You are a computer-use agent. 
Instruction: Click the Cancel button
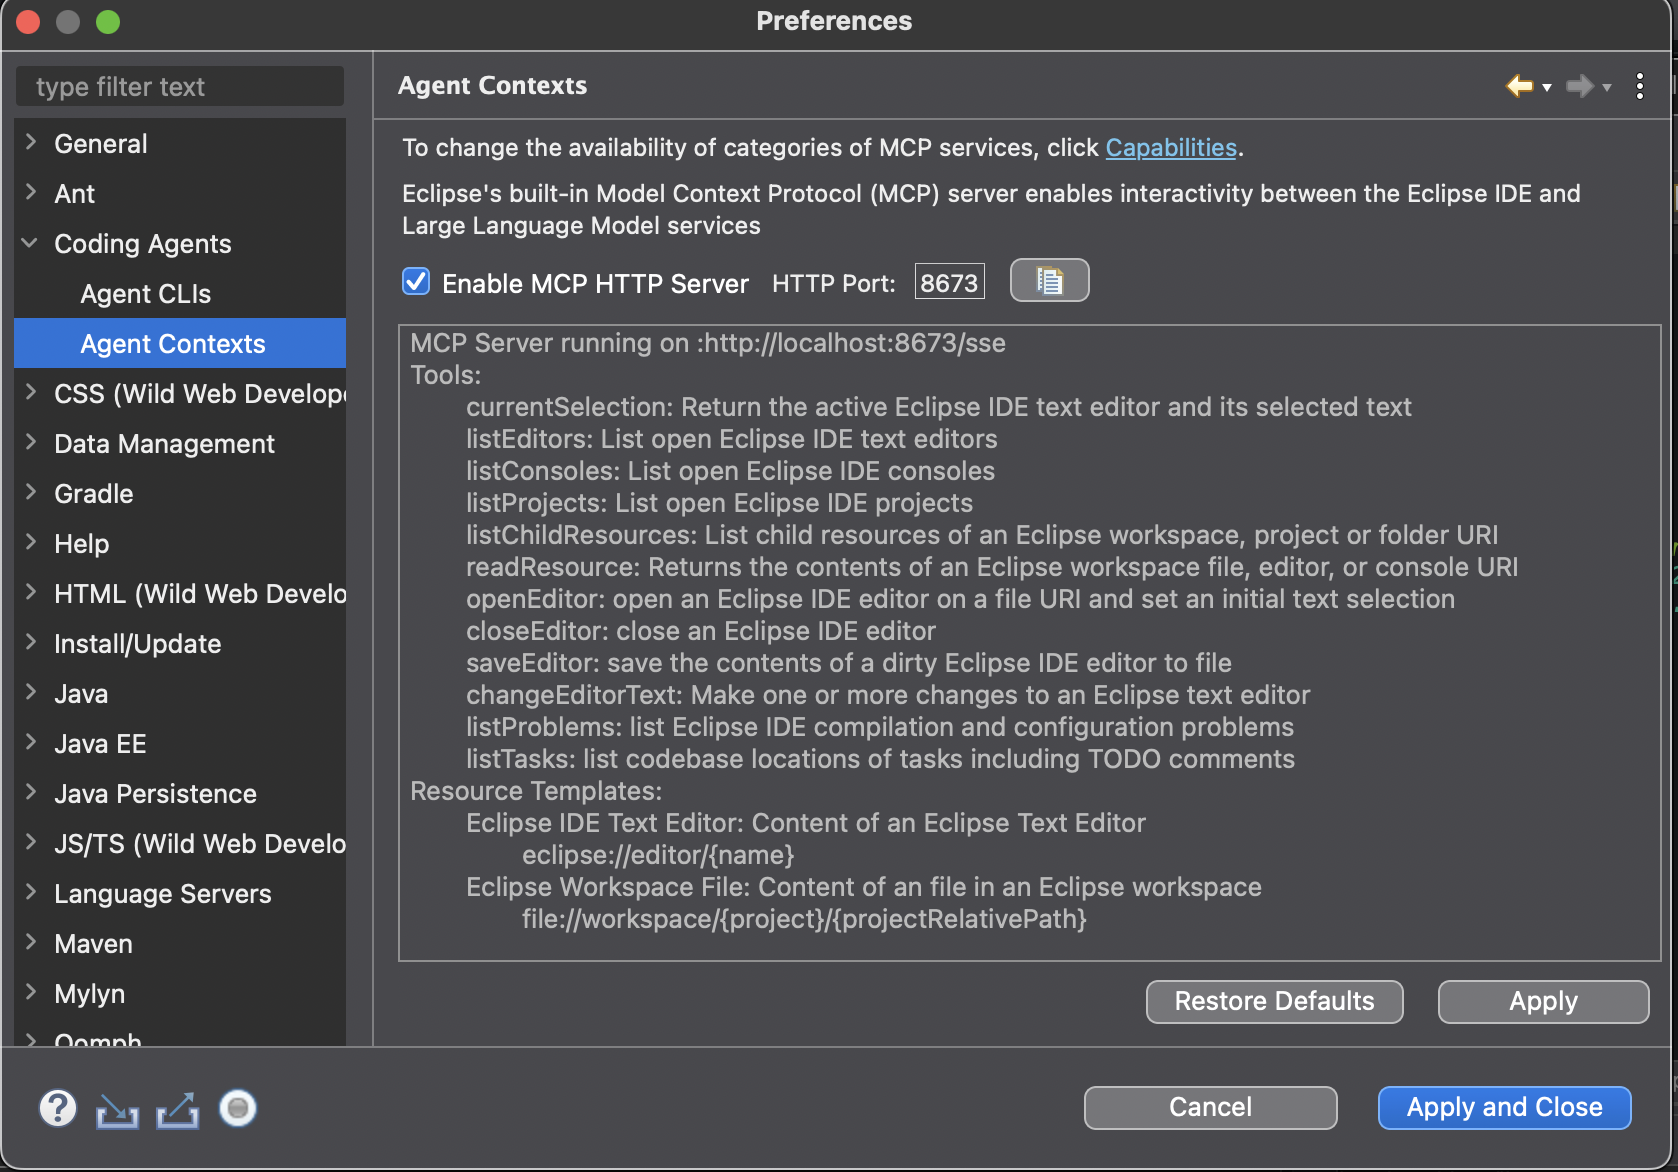[1210, 1107]
